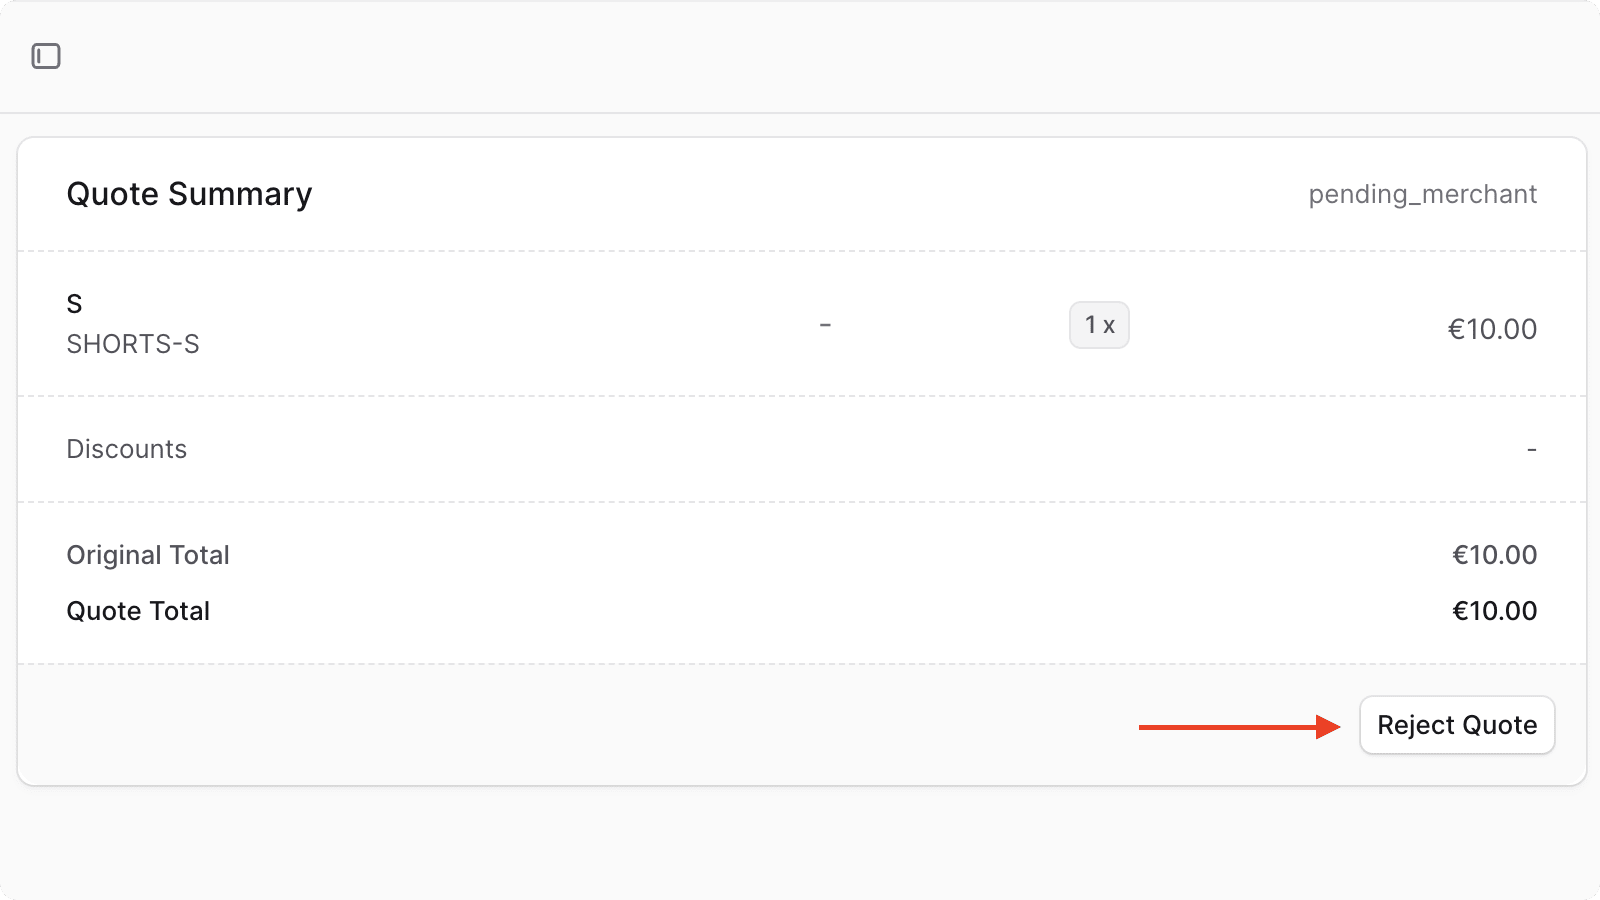The height and width of the screenshot is (900, 1600).
Task: Click the 1 x quantity badge
Action: (x=1099, y=324)
